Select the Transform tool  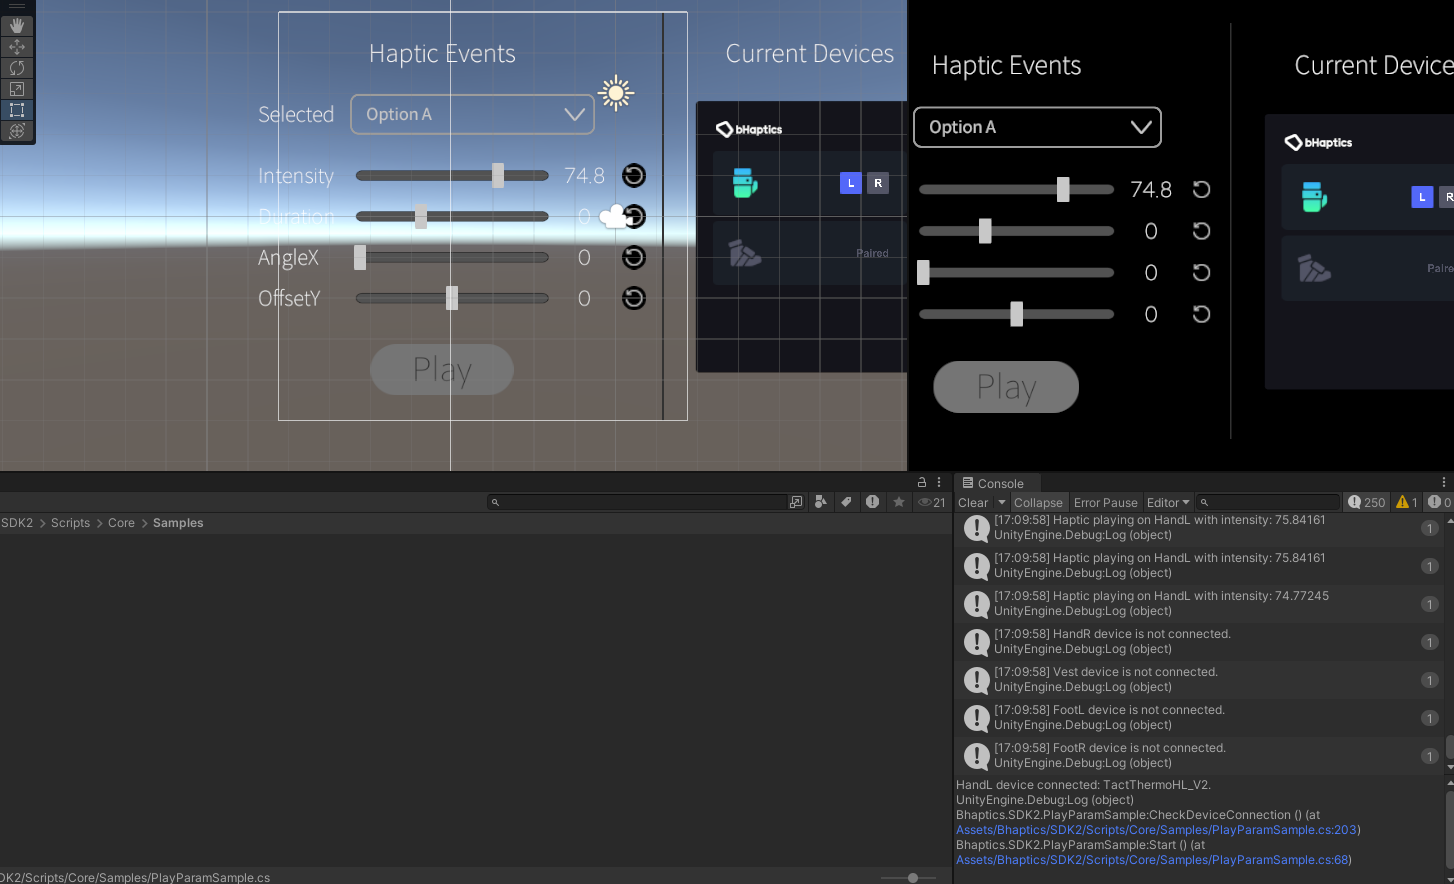click(x=17, y=131)
